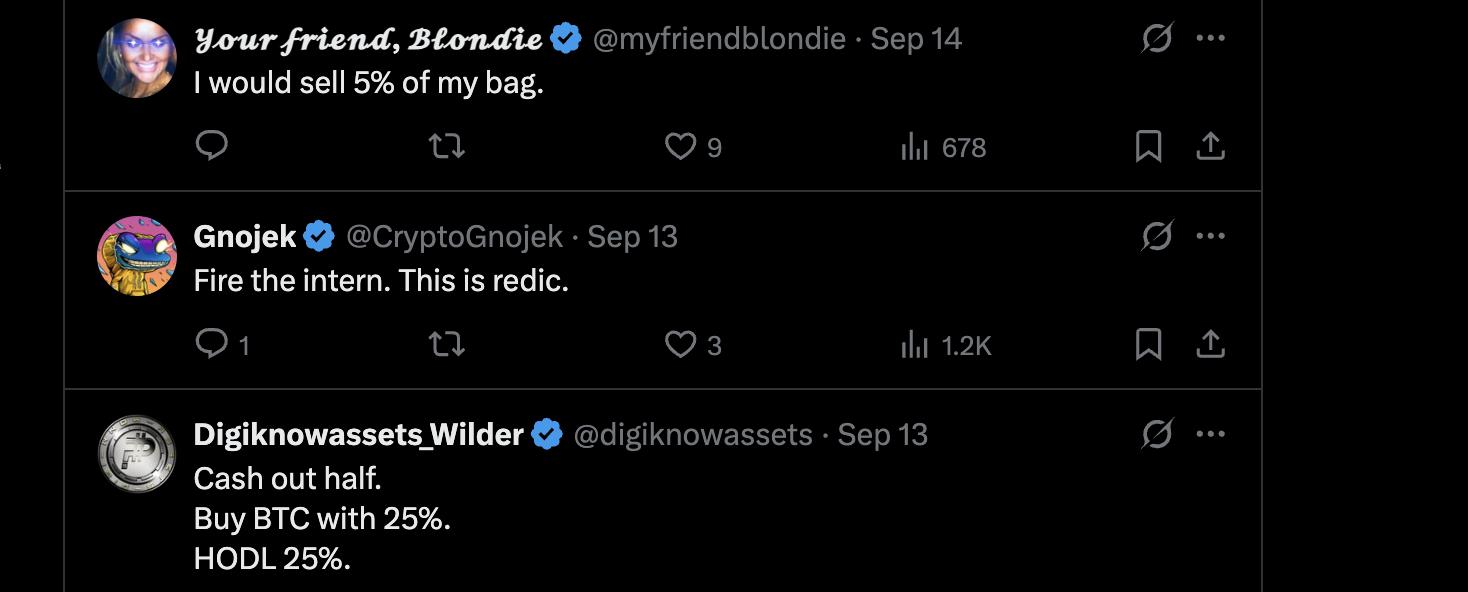Repost Gnojek's "Fire the intern" tweet

446,345
